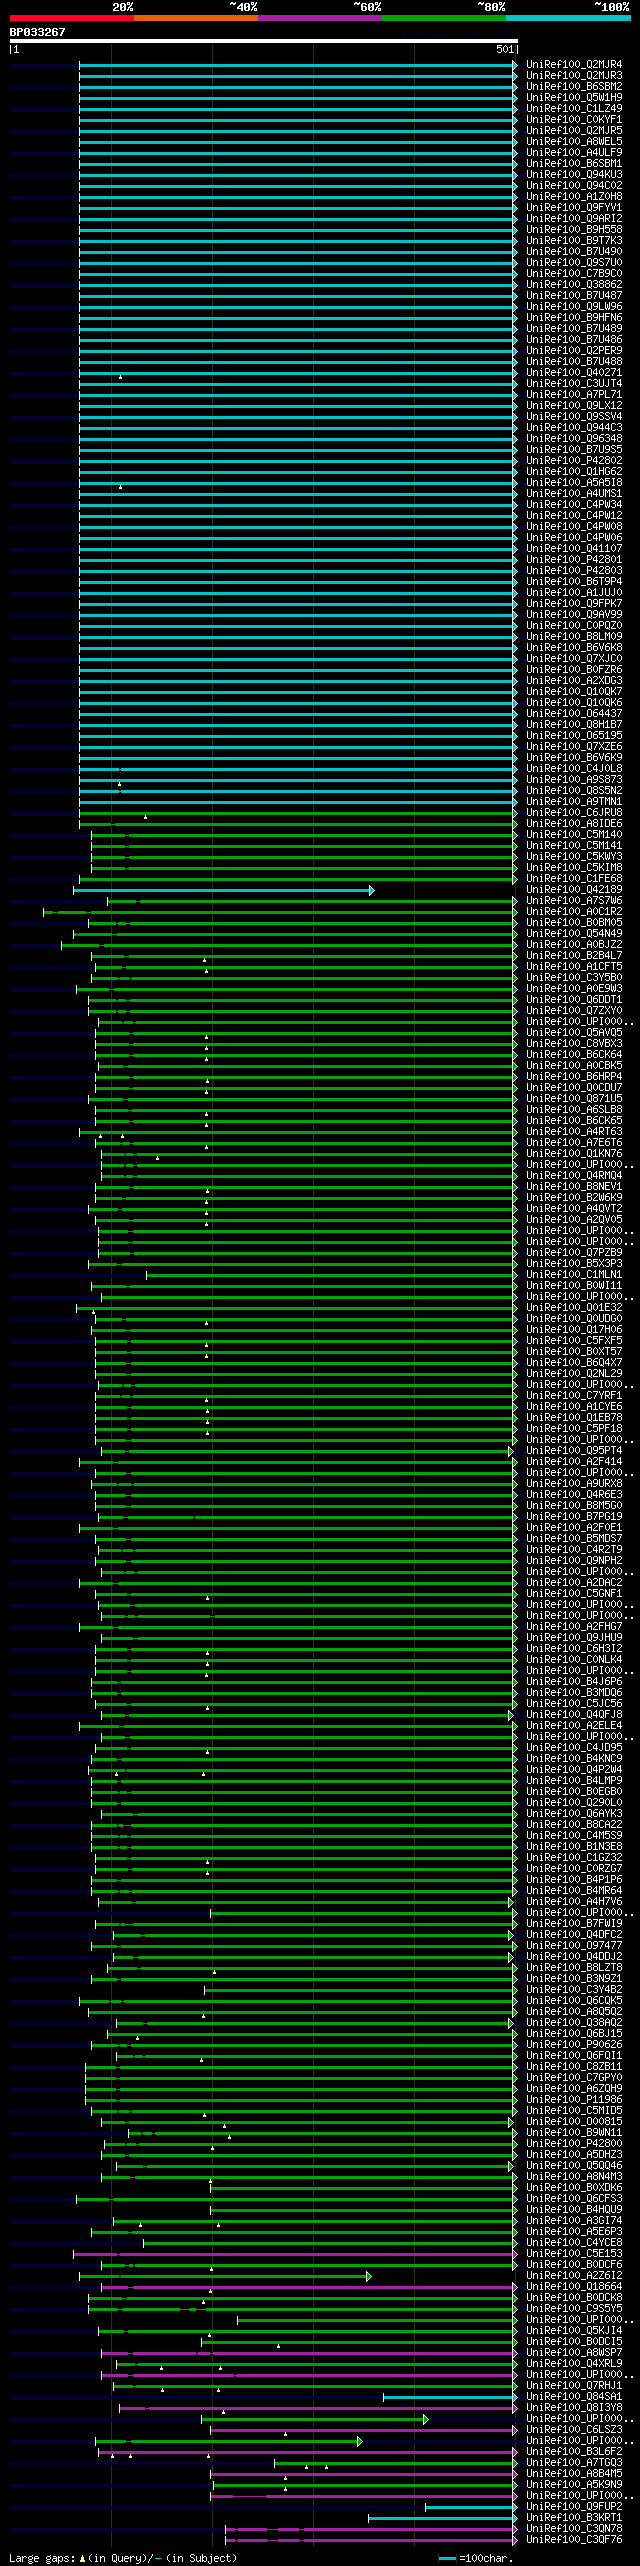
Task: Open hit UniRef100_Q94KU3
Action: pyautogui.click(x=574, y=175)
